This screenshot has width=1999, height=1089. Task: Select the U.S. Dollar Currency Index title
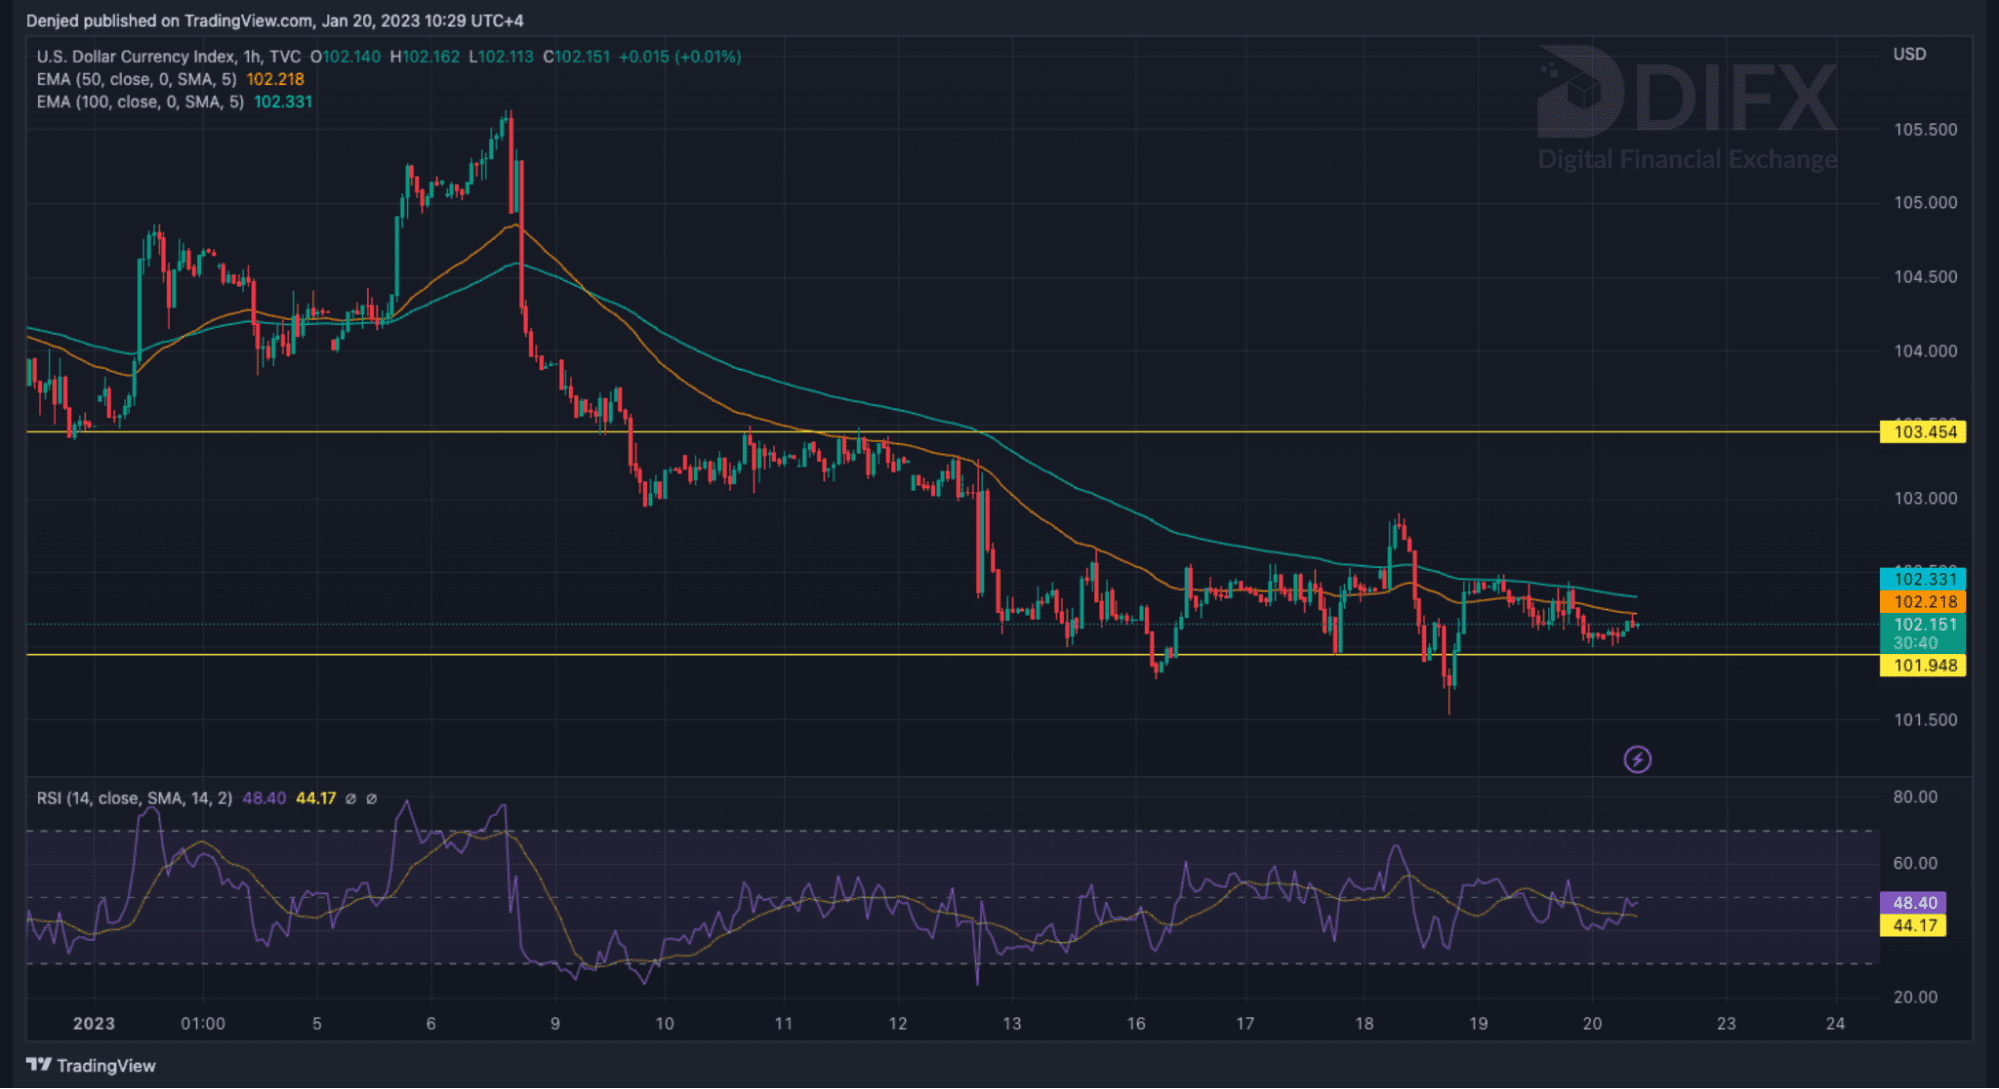pos(137,57)
